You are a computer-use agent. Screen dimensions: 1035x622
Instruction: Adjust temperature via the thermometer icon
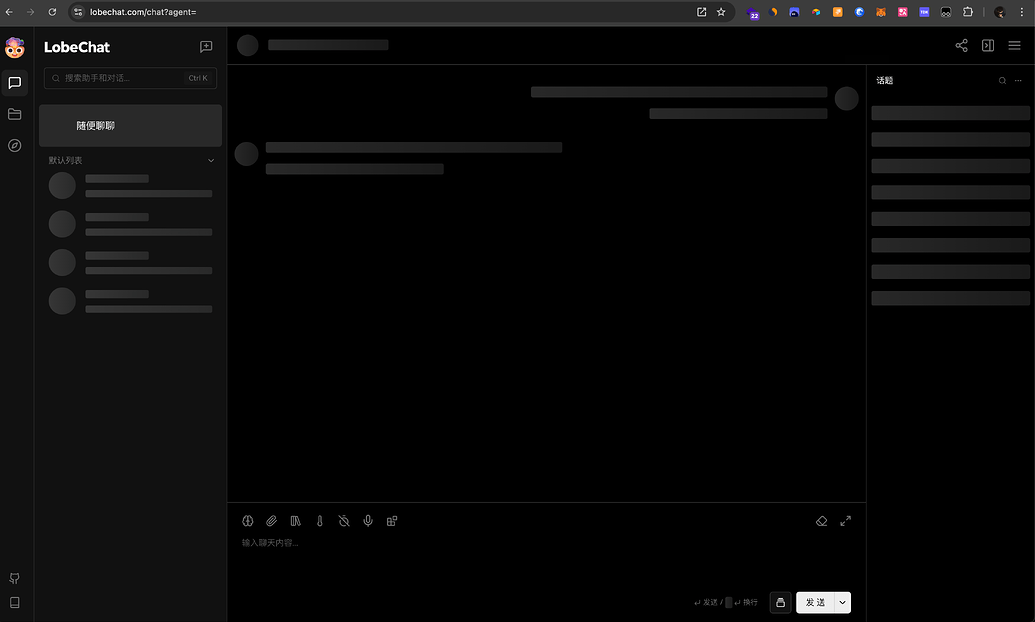(x=319, y=521)
